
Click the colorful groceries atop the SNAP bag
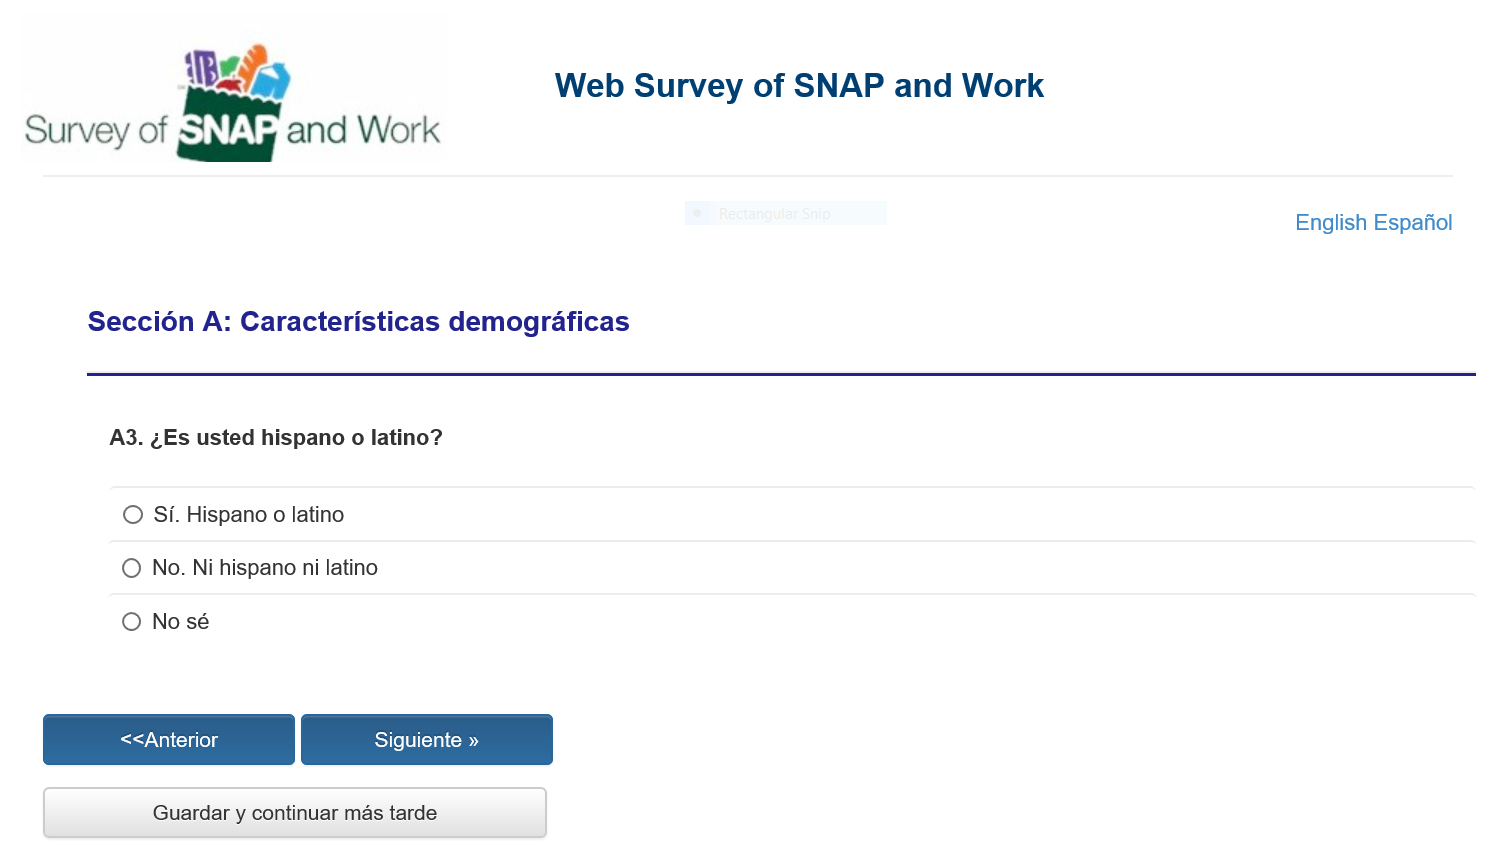(236, 70)
